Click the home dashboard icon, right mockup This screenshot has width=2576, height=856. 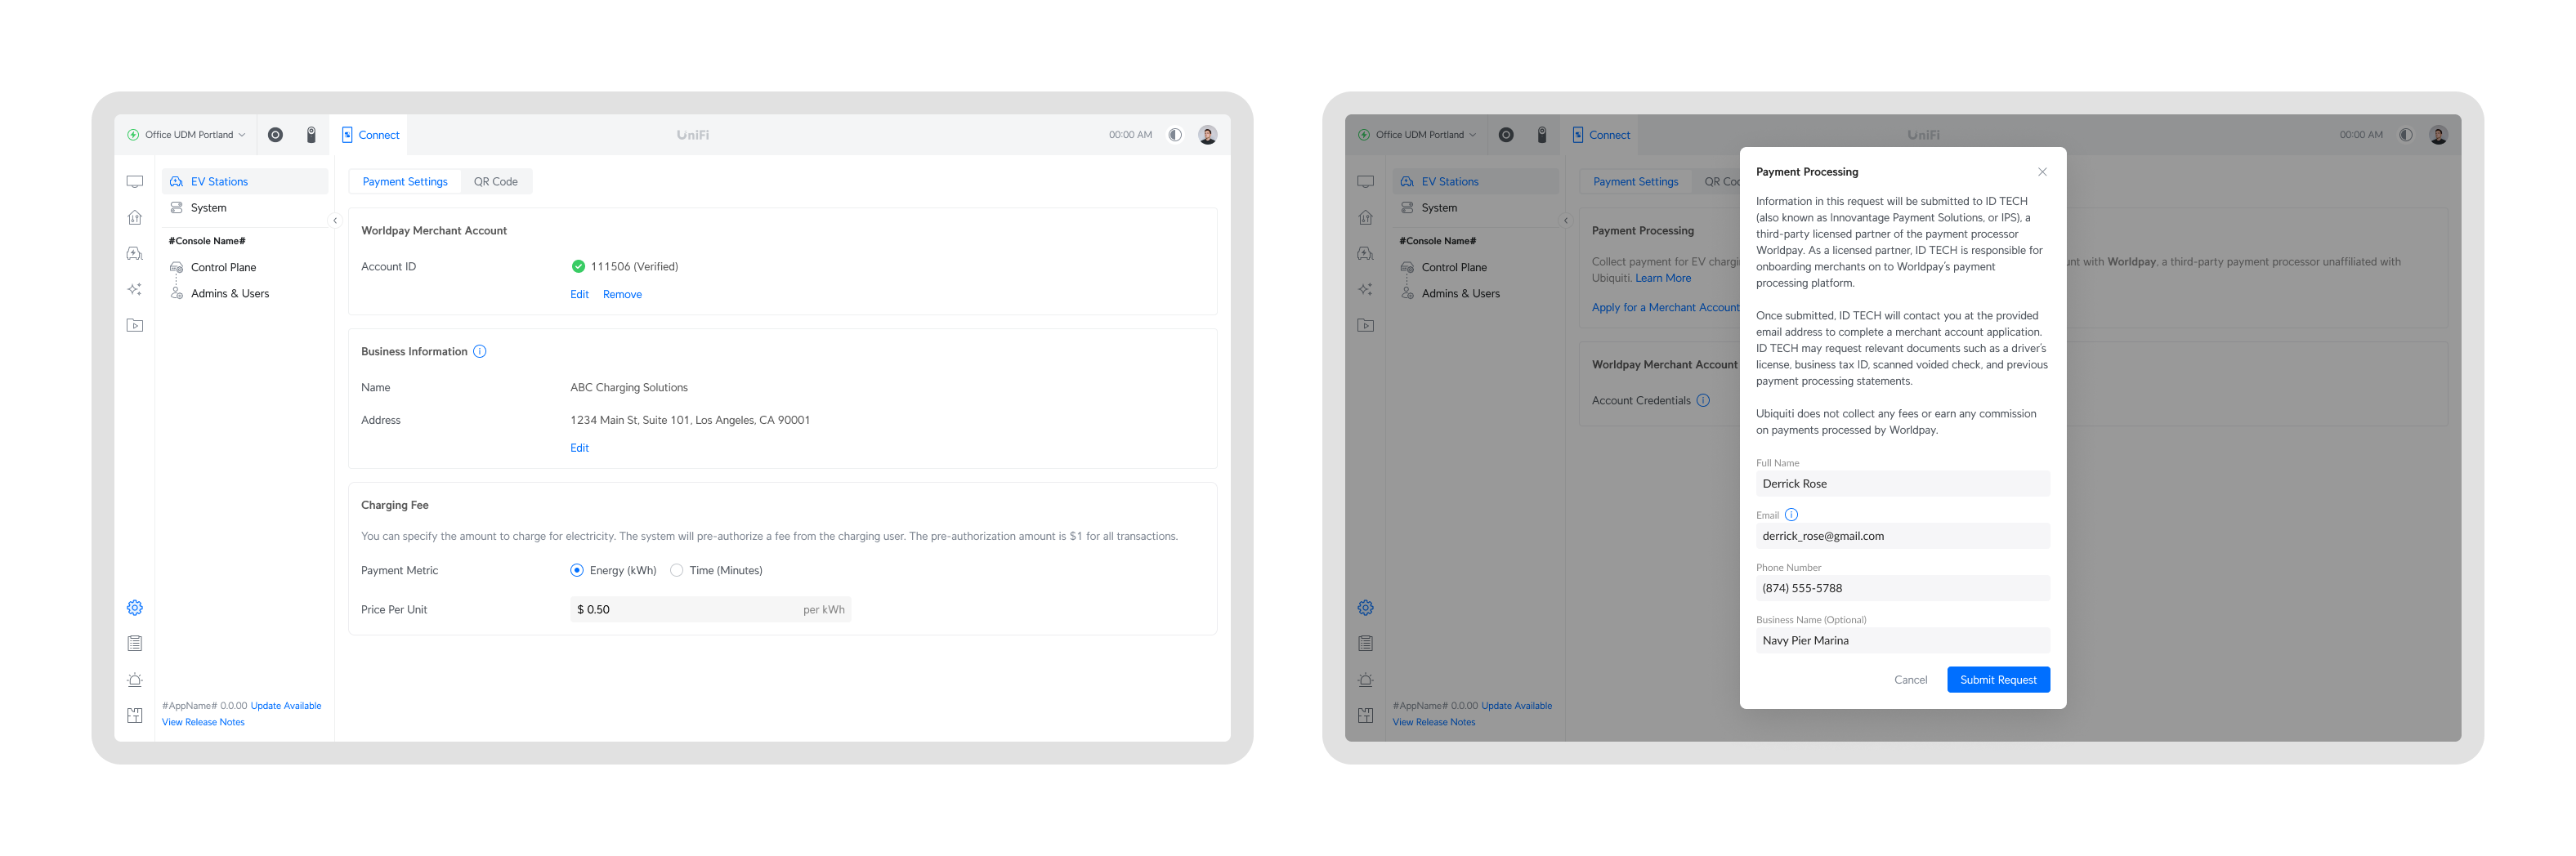(x=1366, y=218)
